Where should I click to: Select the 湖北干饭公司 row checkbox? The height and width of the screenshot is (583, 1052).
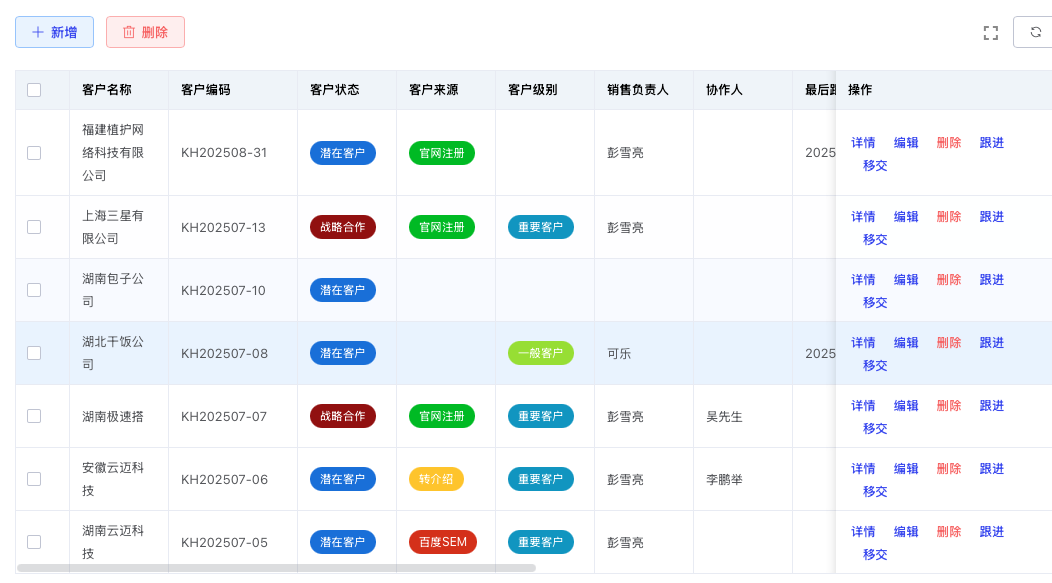pyautogui.click(x=34, y=353)
